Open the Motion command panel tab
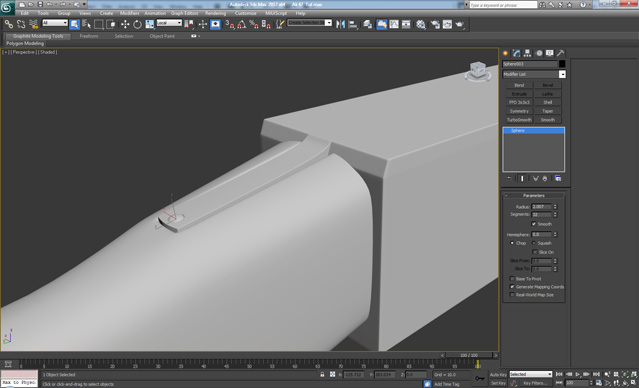 coord(539,53)
